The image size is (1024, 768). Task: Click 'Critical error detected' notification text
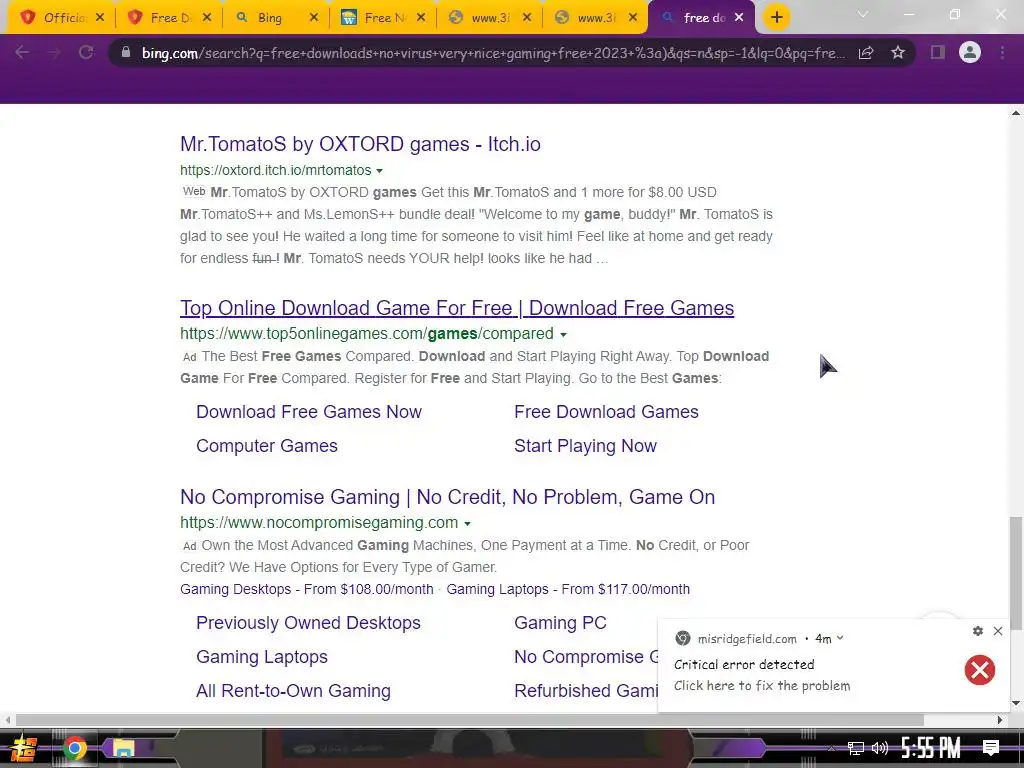click(x=744, y=664)
